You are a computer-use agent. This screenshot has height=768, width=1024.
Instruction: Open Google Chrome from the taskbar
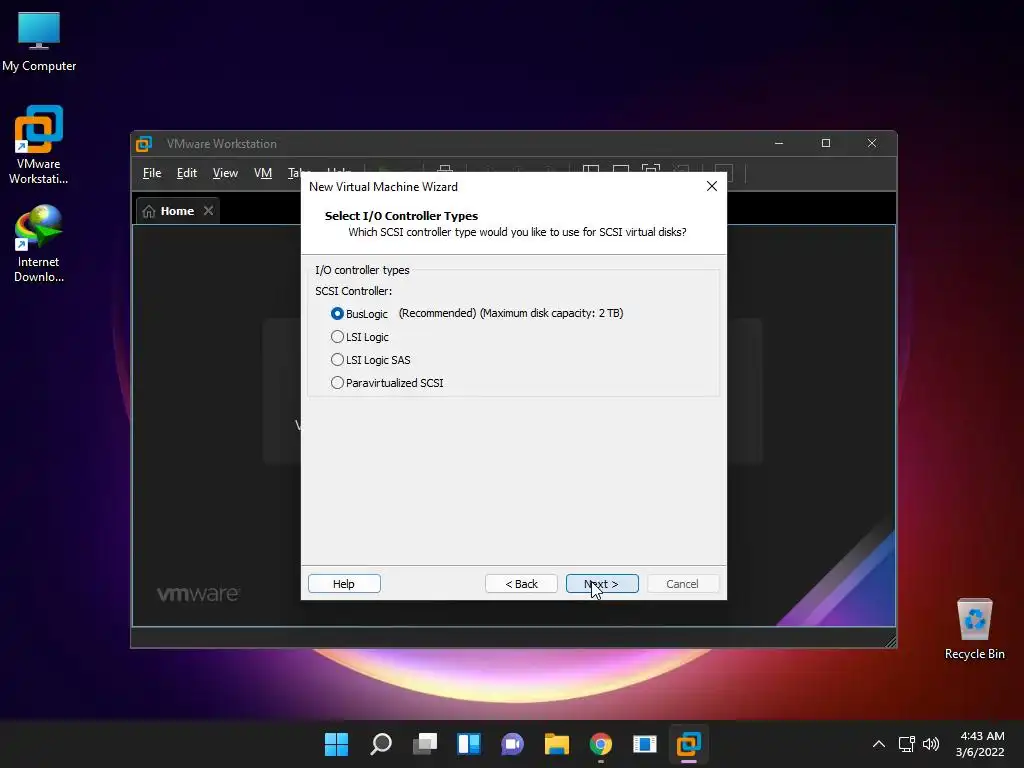[x=601, y=744]
